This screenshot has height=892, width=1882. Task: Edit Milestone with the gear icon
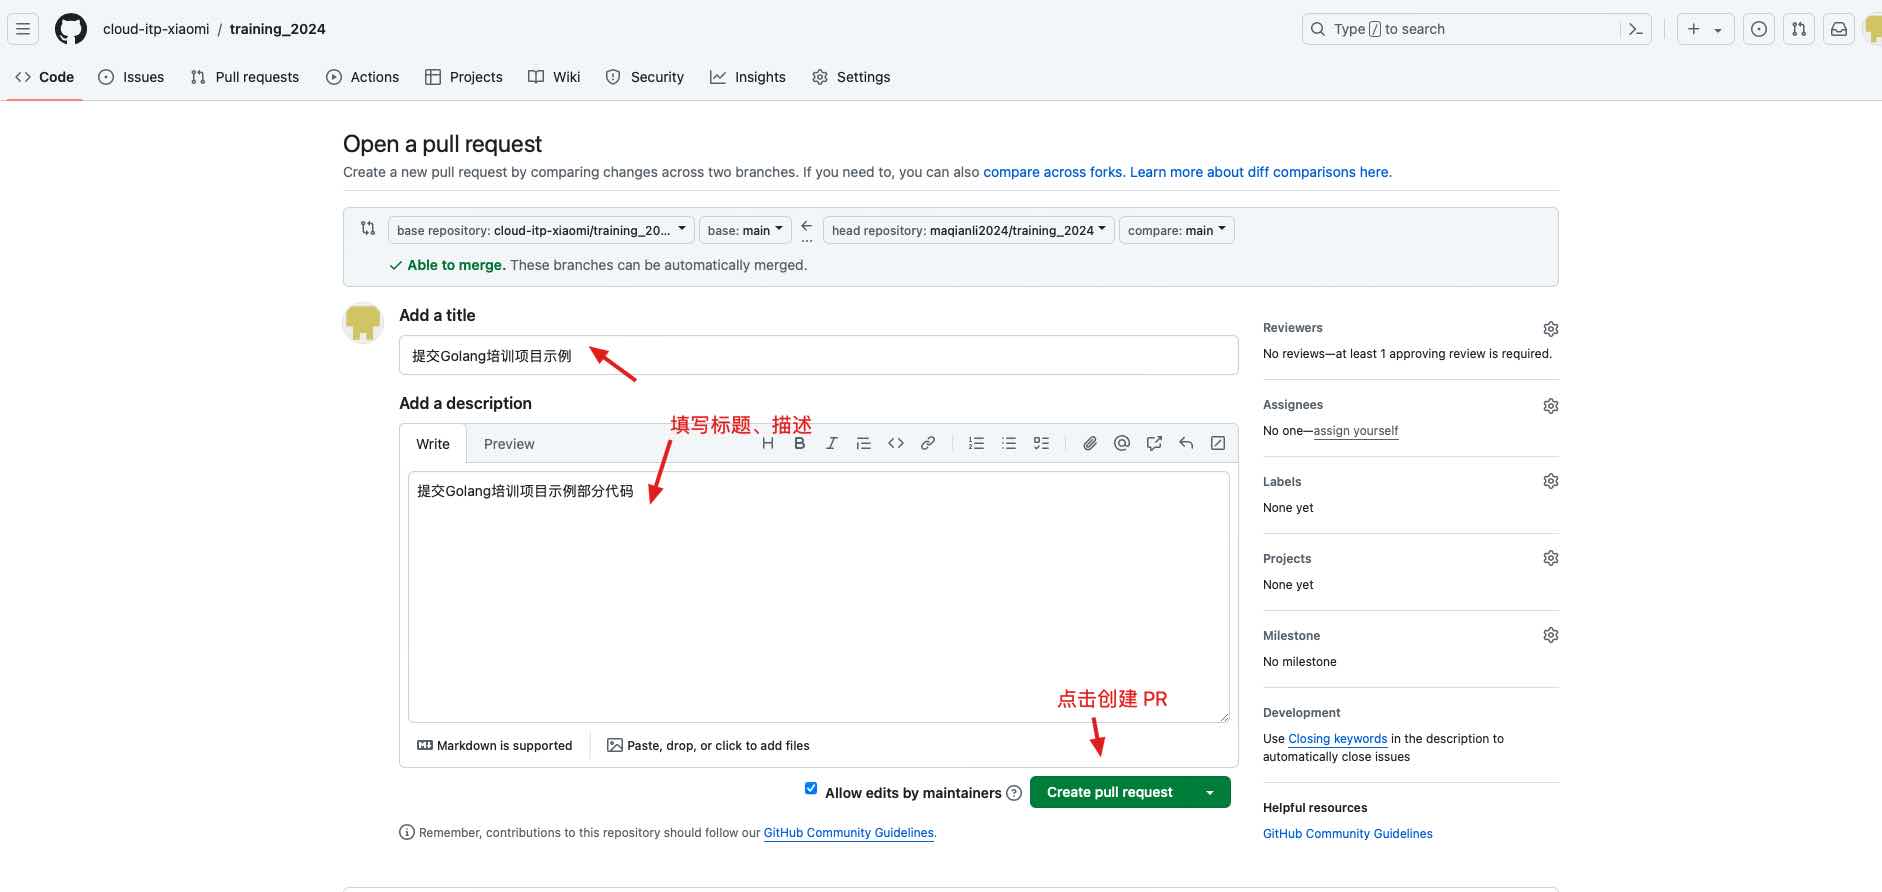[1551, 635]
